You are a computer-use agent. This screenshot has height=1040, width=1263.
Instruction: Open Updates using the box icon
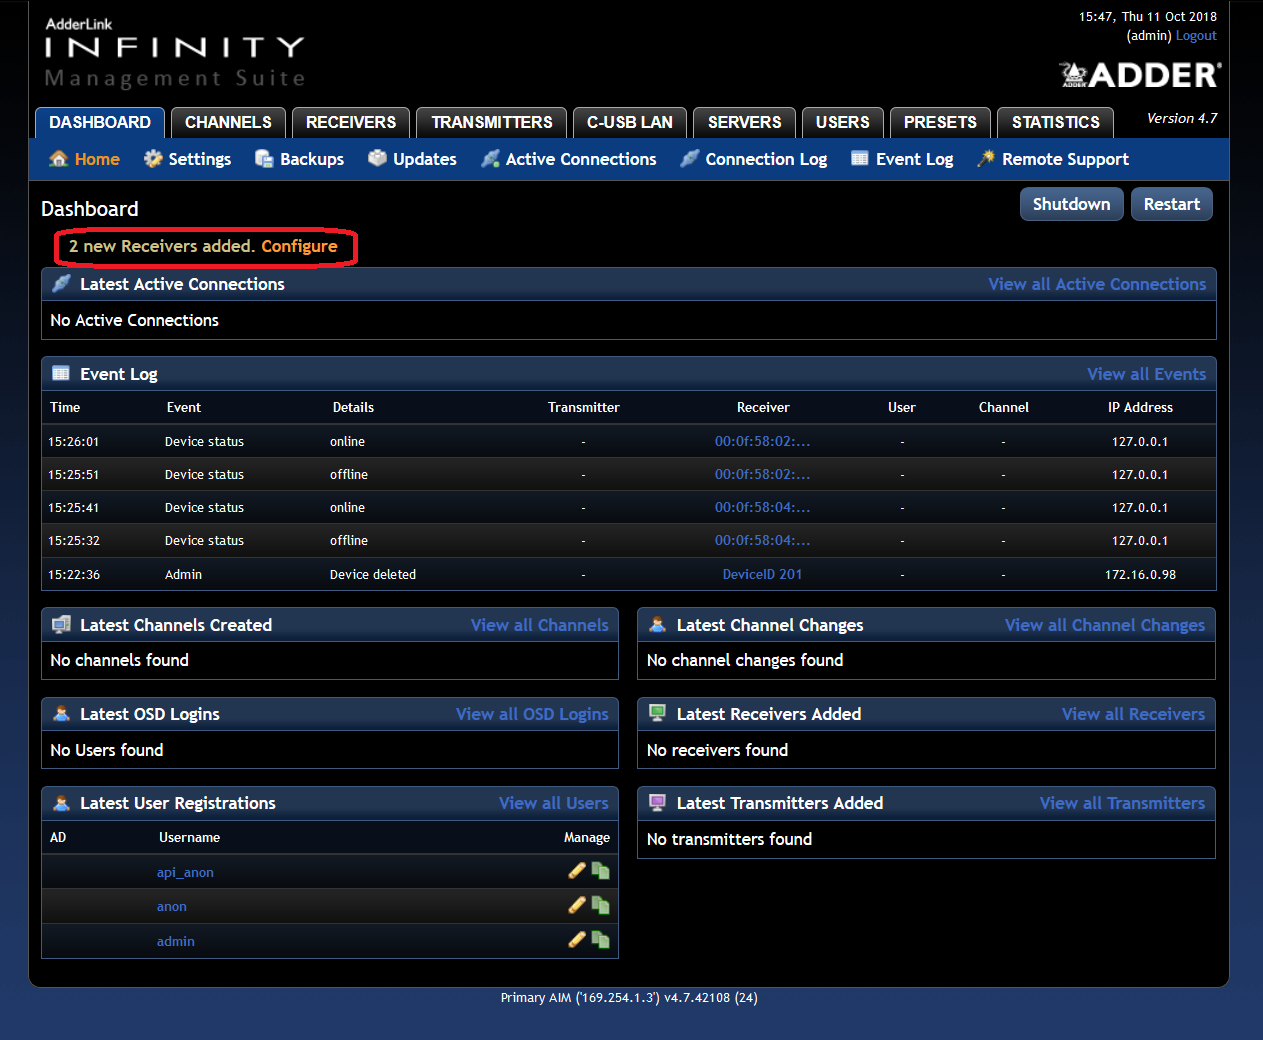tap(377, 159)
